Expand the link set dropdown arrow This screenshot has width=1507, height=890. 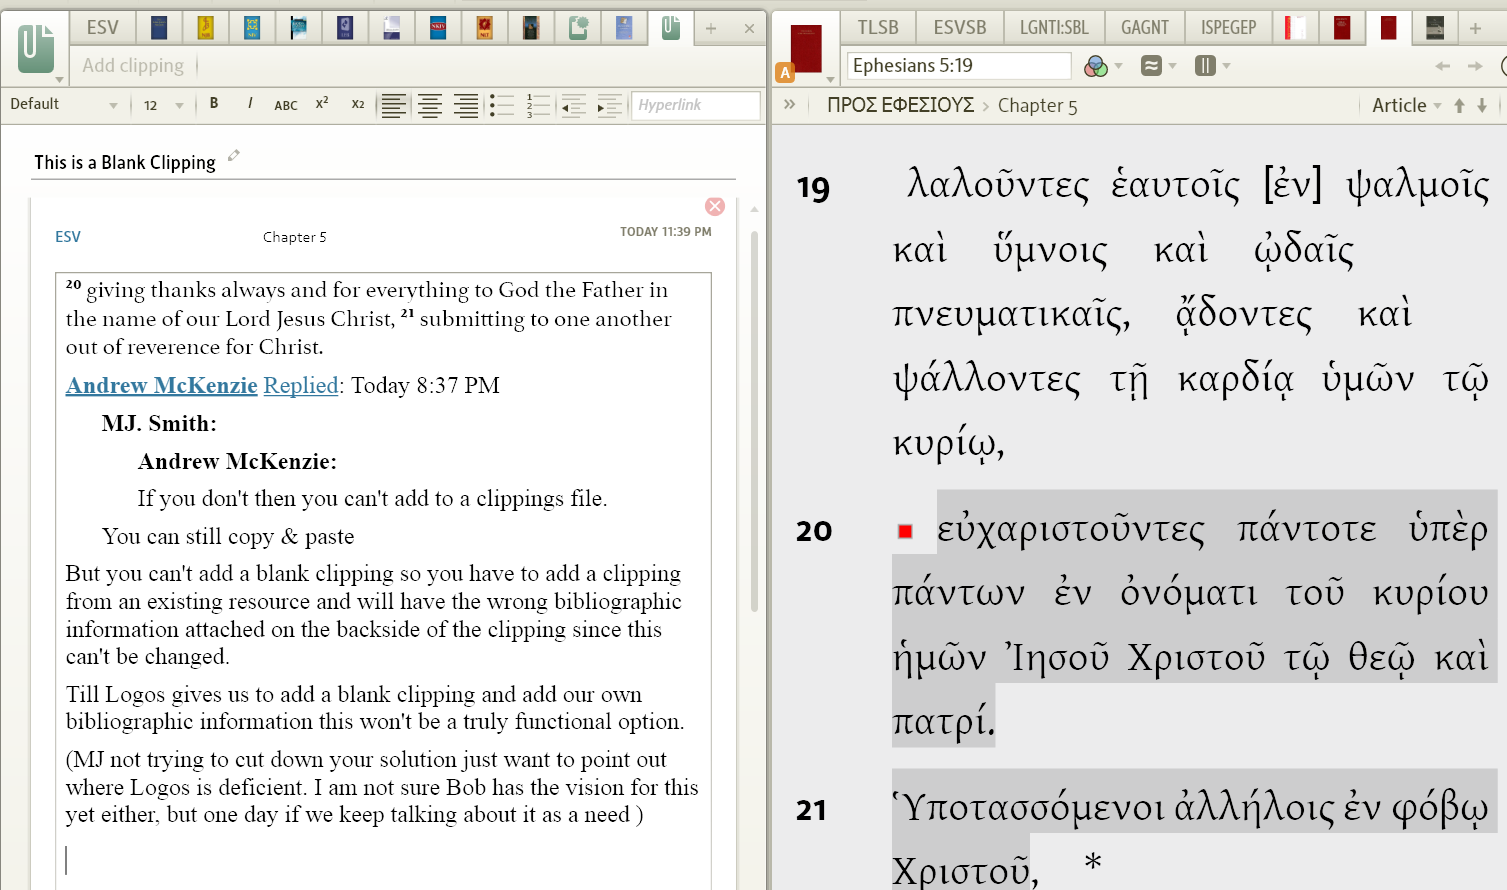coord(1226,67)
